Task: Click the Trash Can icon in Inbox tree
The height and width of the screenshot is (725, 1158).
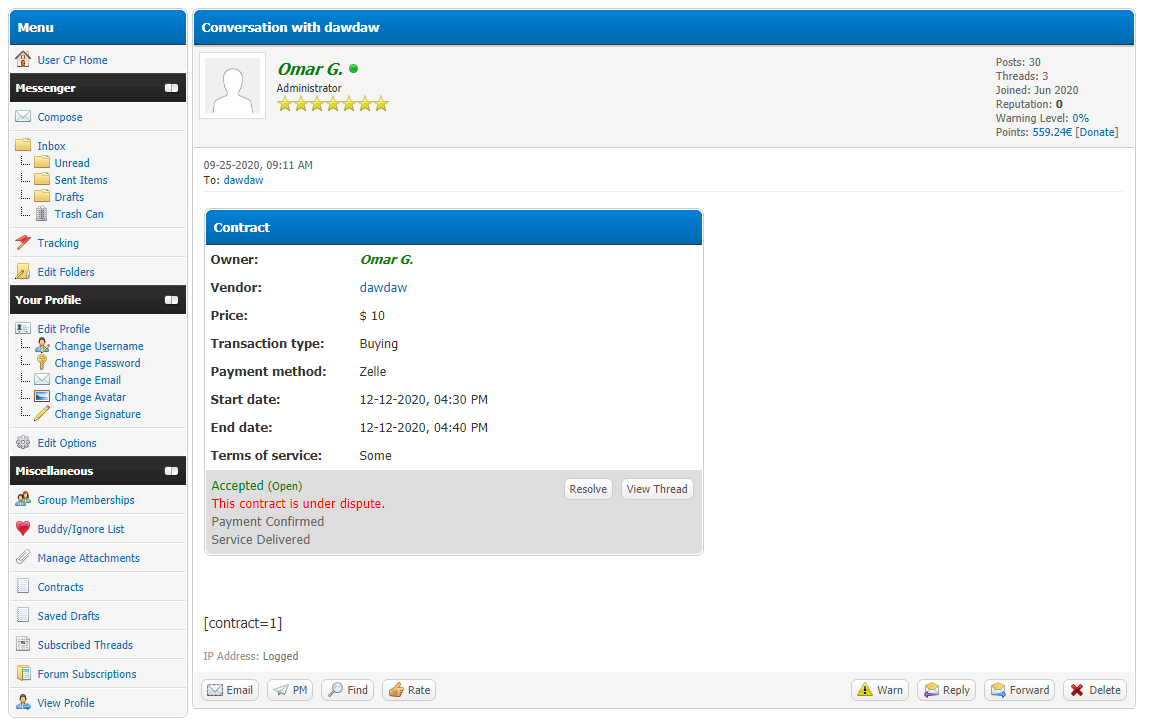Action: pyautogui.click(x=41, y=214)
